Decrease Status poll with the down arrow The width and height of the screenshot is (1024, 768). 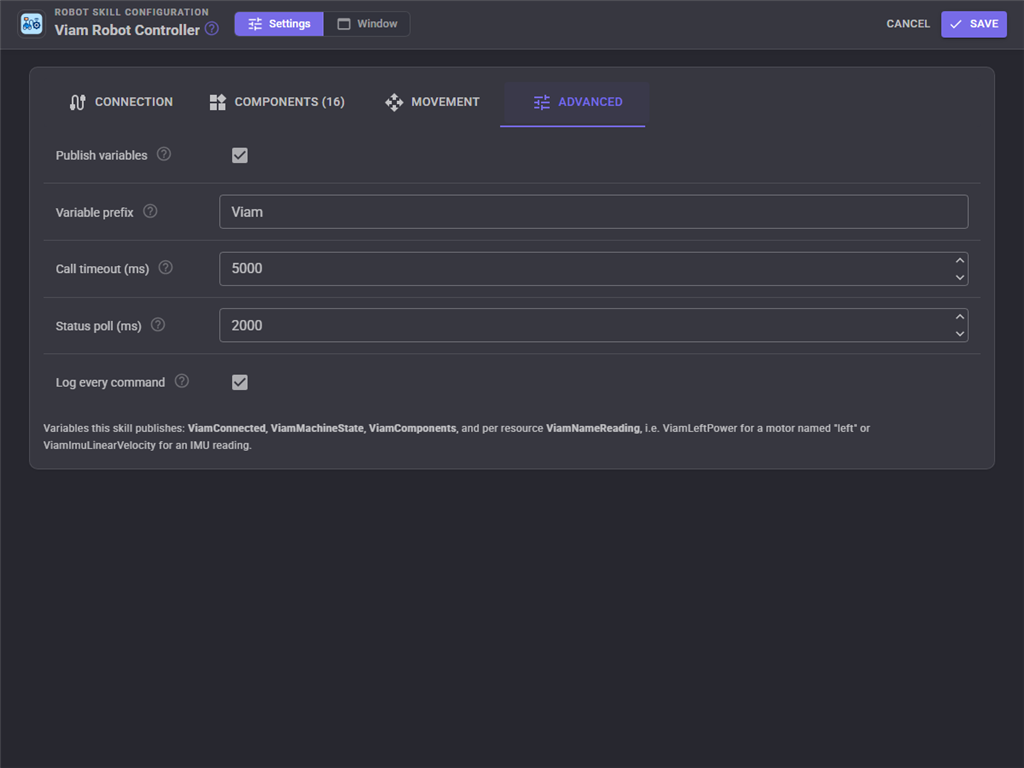tap(959, 334)
